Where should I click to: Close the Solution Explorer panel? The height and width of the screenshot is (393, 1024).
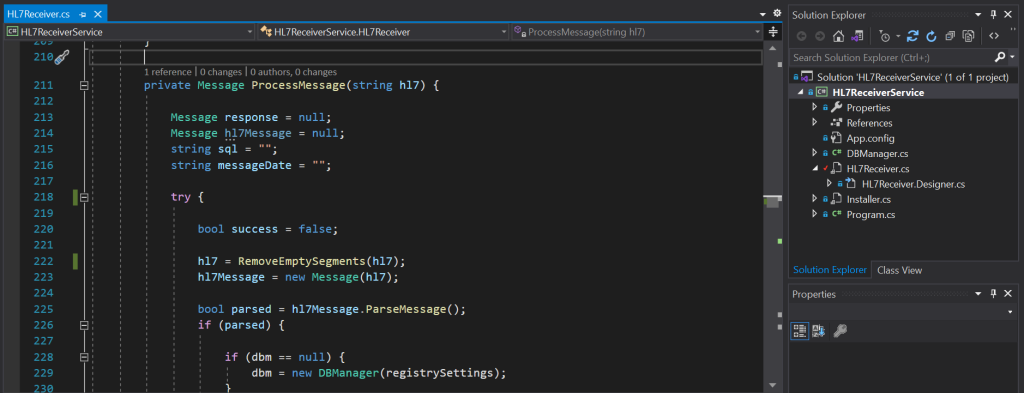tap(1008, 14)
